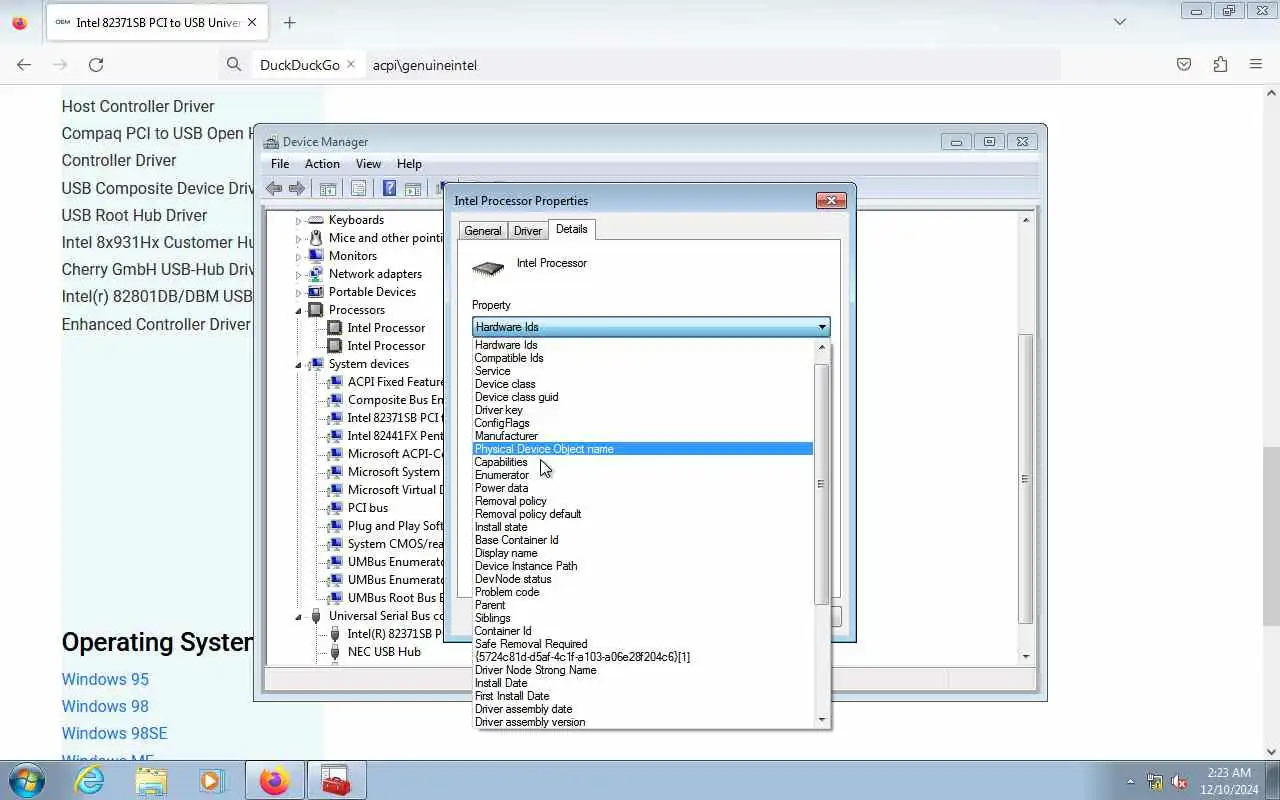This screenshot has width=1280, height=800.
Task: Expand the Portable Devices tree node
Action: [298, 293]
